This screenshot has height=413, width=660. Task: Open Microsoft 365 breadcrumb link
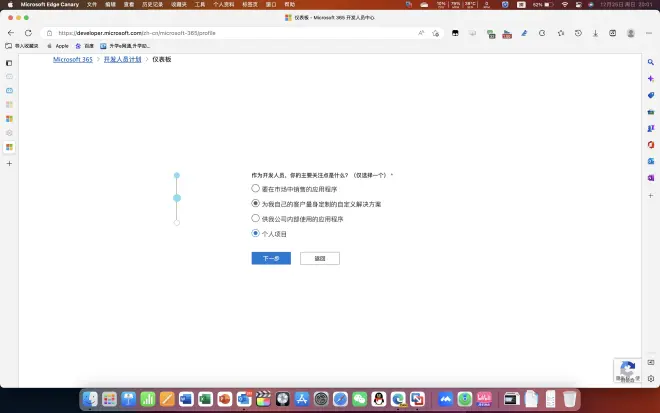(73, 59)
